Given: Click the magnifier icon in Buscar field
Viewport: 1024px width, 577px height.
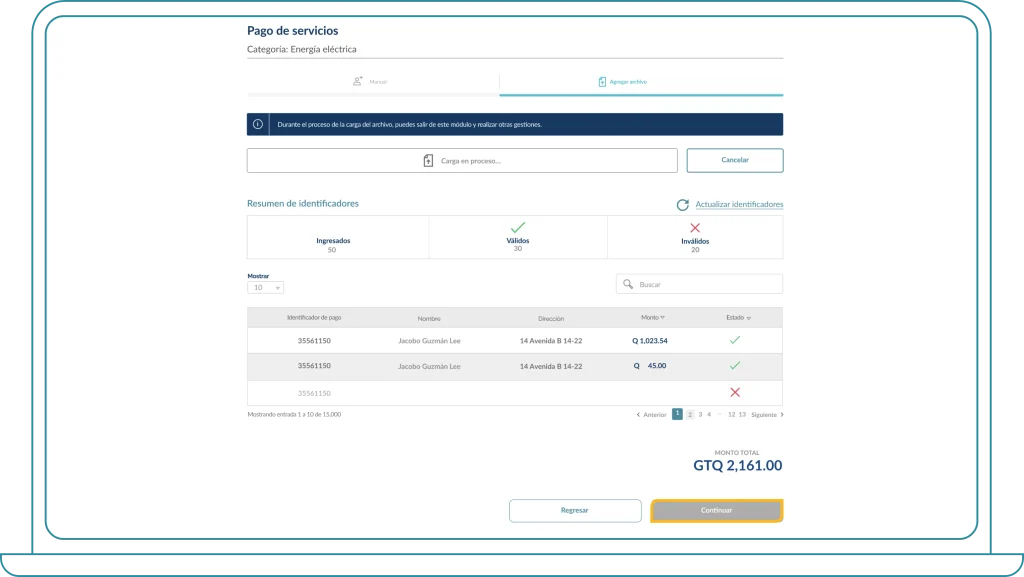Looking at the screenshot, I should (628, 285).
